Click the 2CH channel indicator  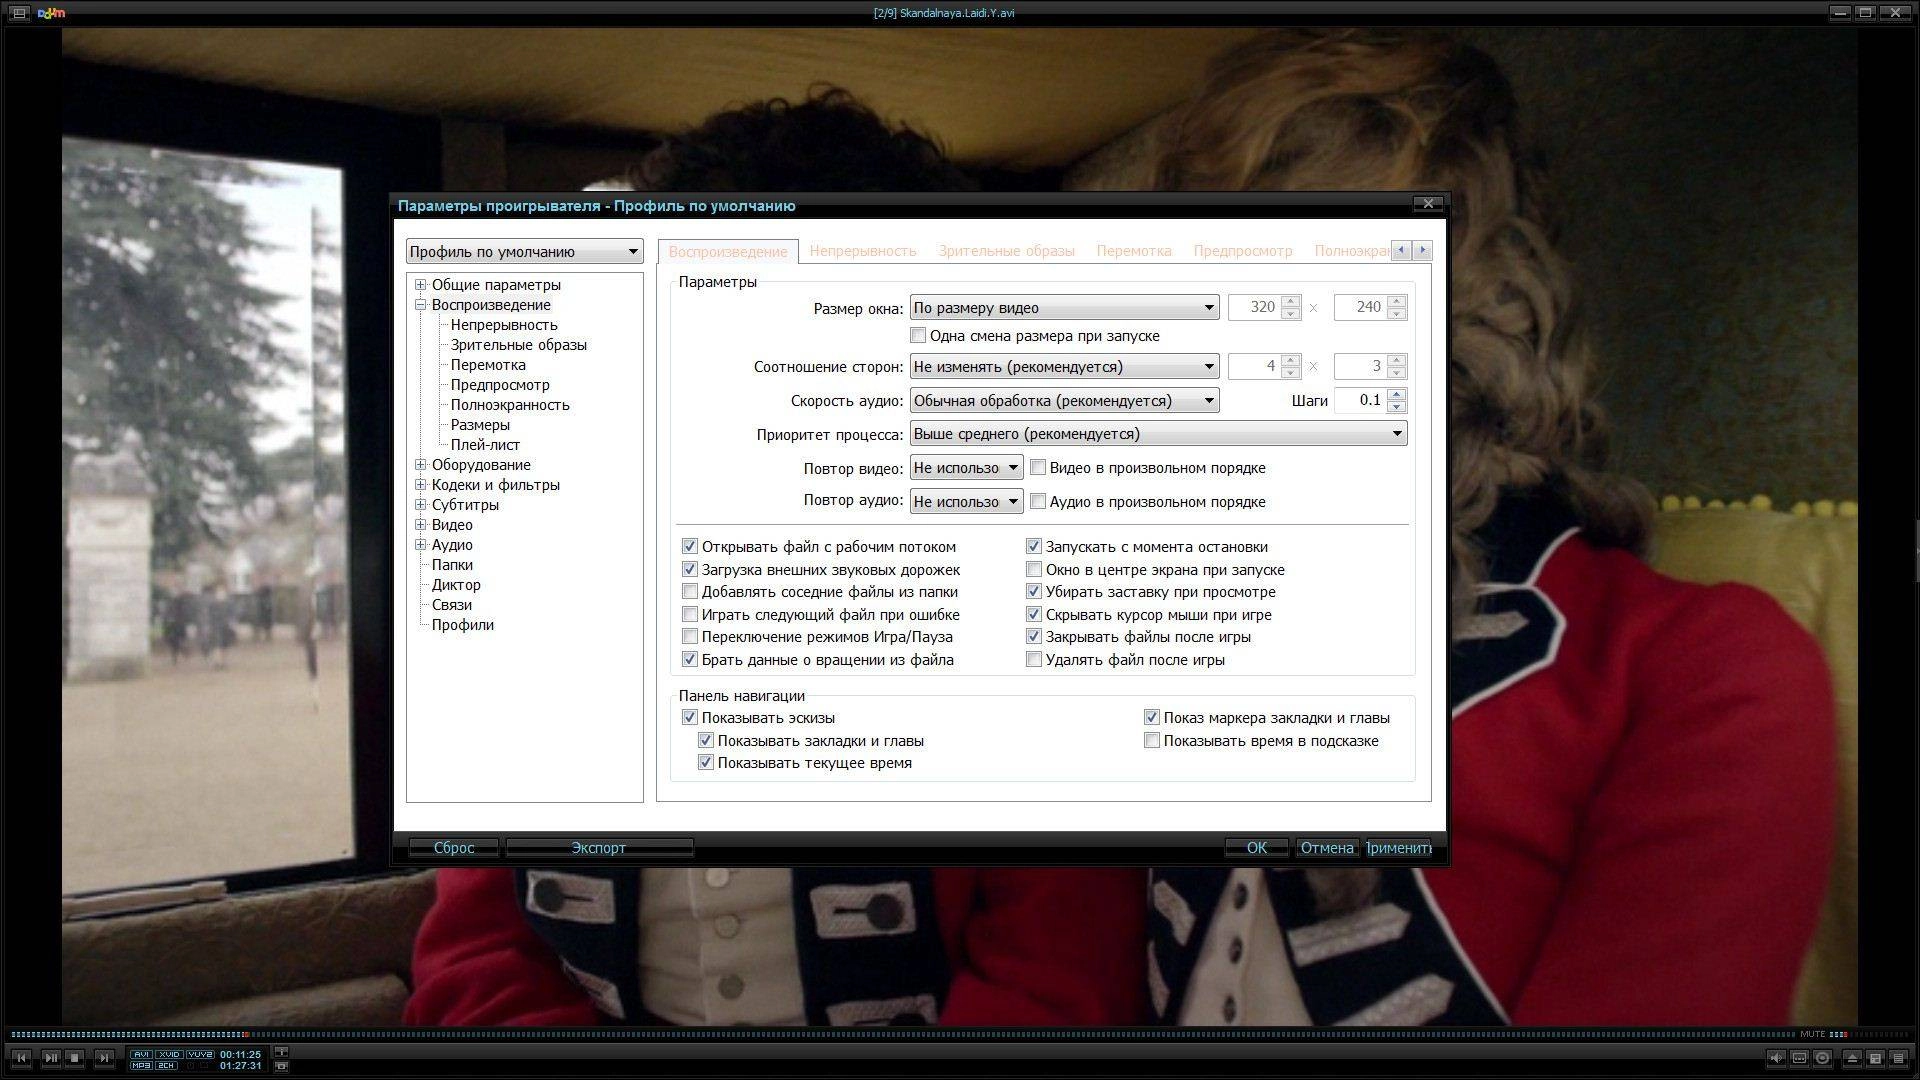[166, 1066]
